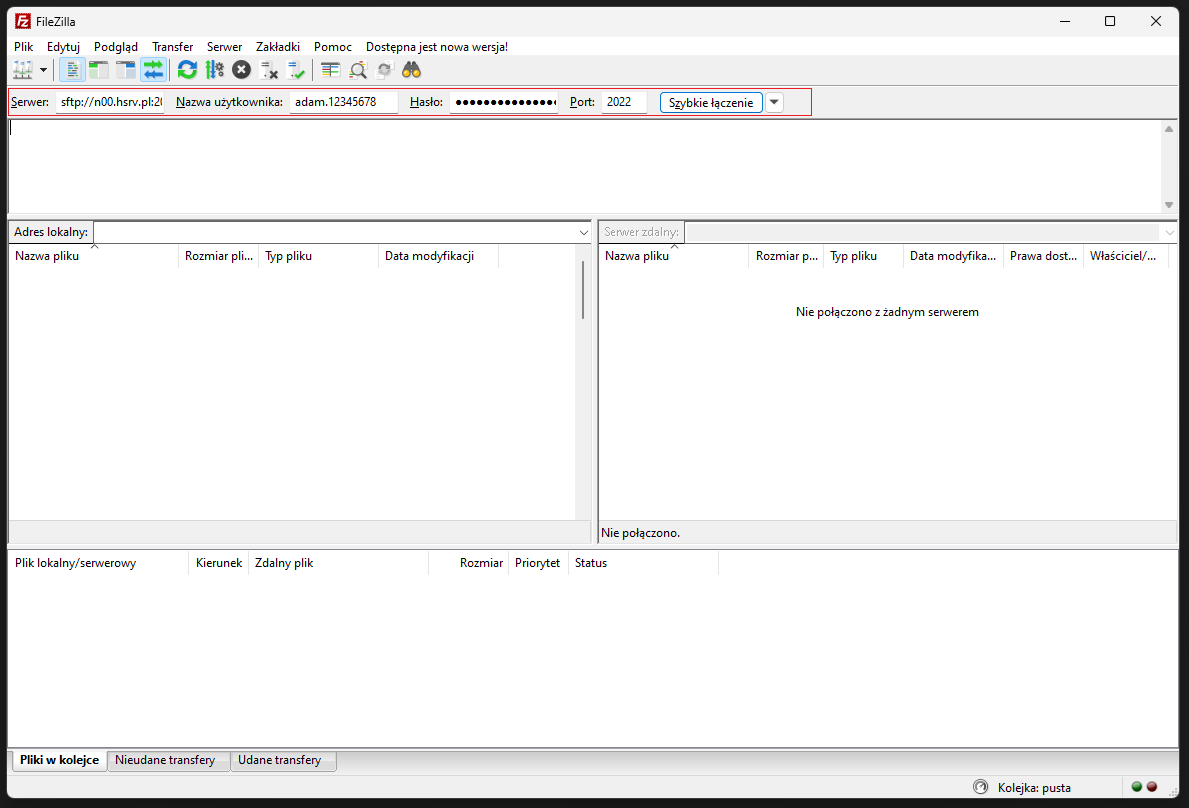The width and height of the screenshot is (1189, 808).
Task: Click the Reconnect to server icon
Action: point(296,69)
